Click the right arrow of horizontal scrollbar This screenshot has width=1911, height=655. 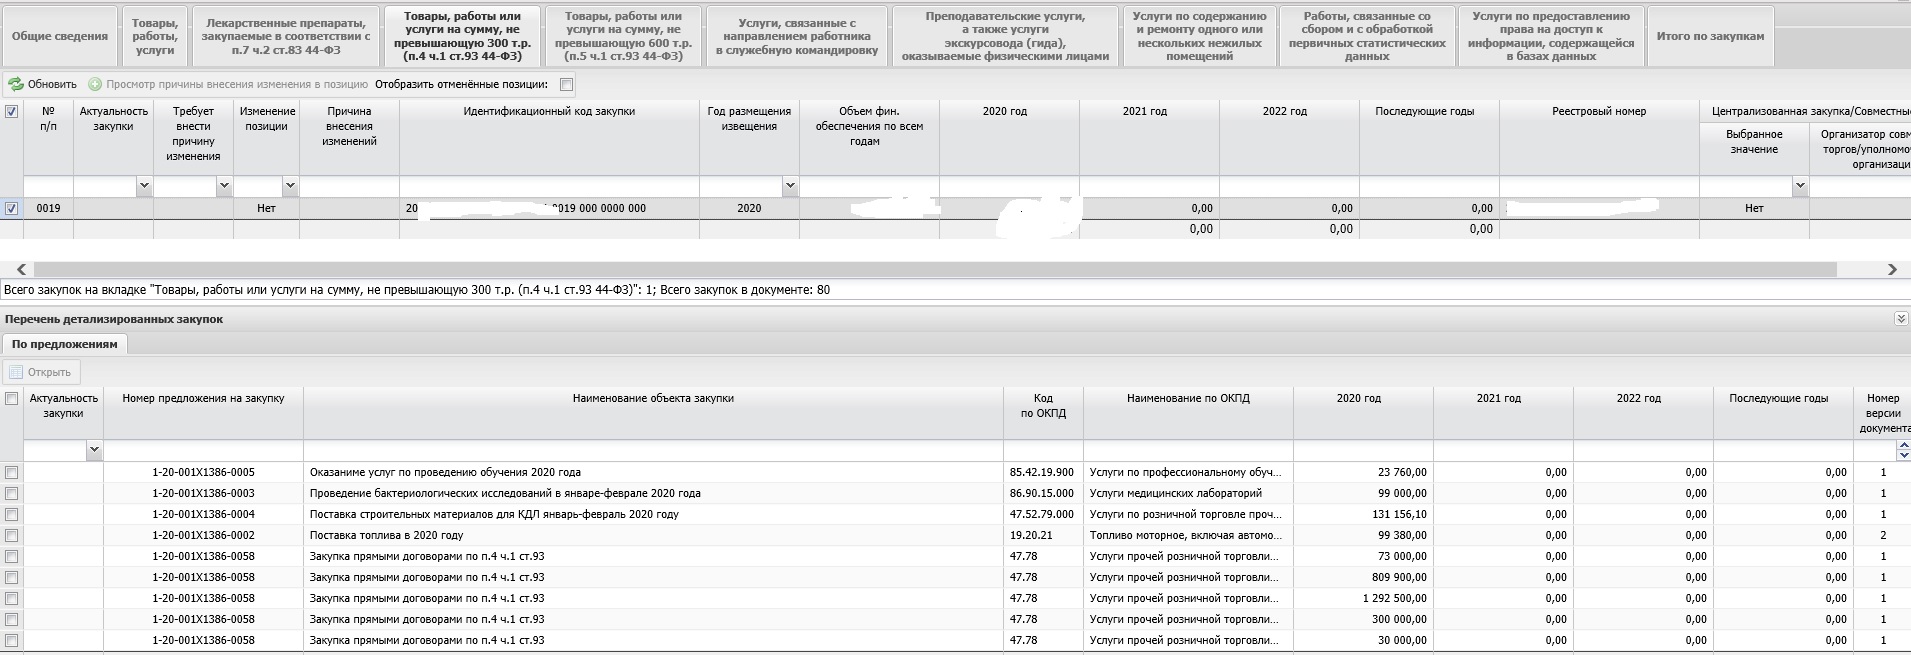click(x=1892, y=269)
